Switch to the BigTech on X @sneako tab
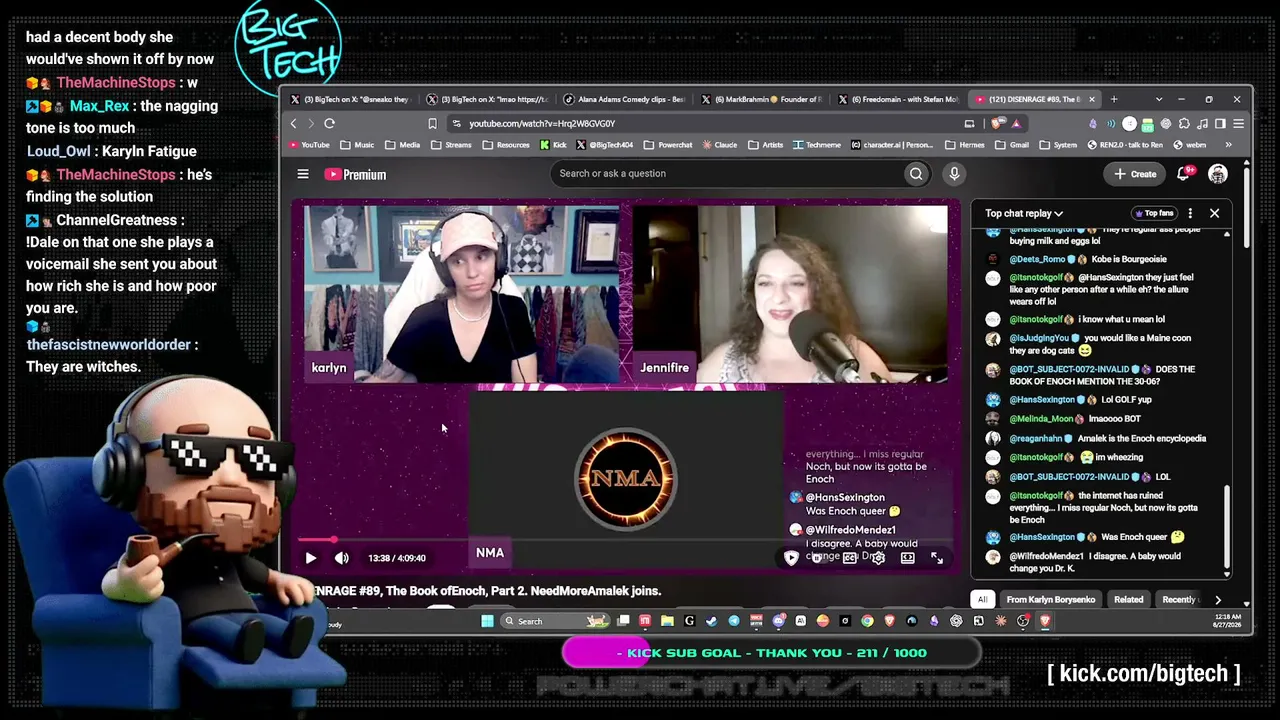The width and height of the screenshot is (1280, 720). coord(351,99)
